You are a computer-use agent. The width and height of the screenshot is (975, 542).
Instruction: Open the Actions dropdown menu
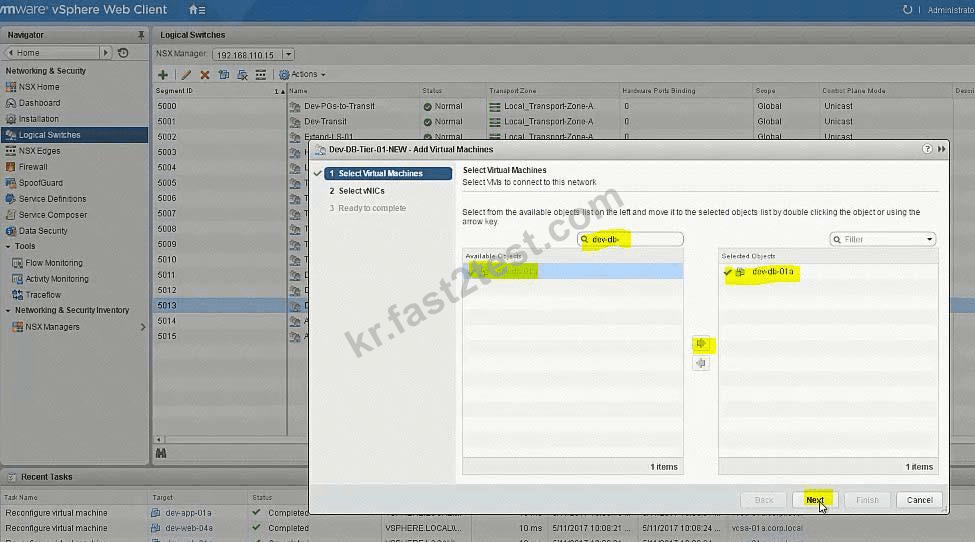point(302,75)
